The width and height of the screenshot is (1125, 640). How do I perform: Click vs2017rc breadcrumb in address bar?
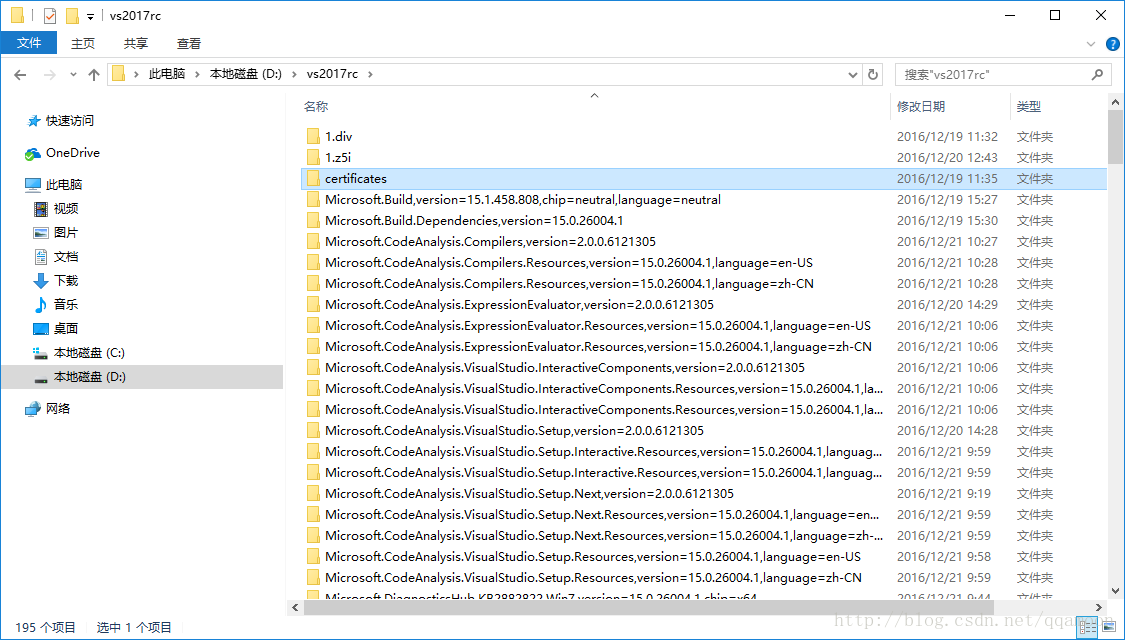[x=332, y=74]
